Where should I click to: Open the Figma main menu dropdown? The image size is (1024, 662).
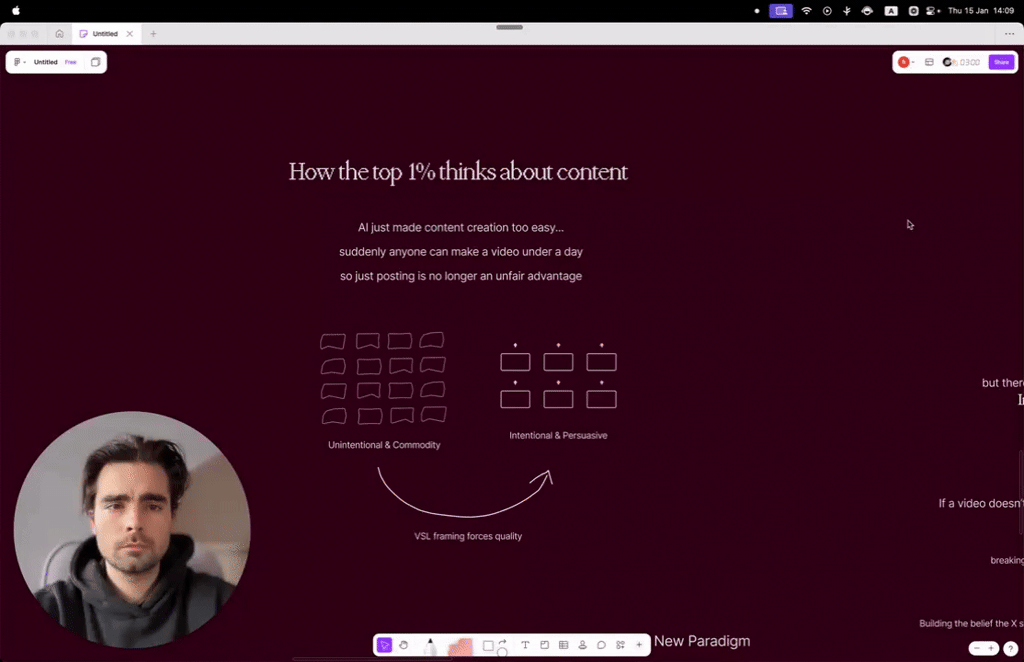click(20, 62)
